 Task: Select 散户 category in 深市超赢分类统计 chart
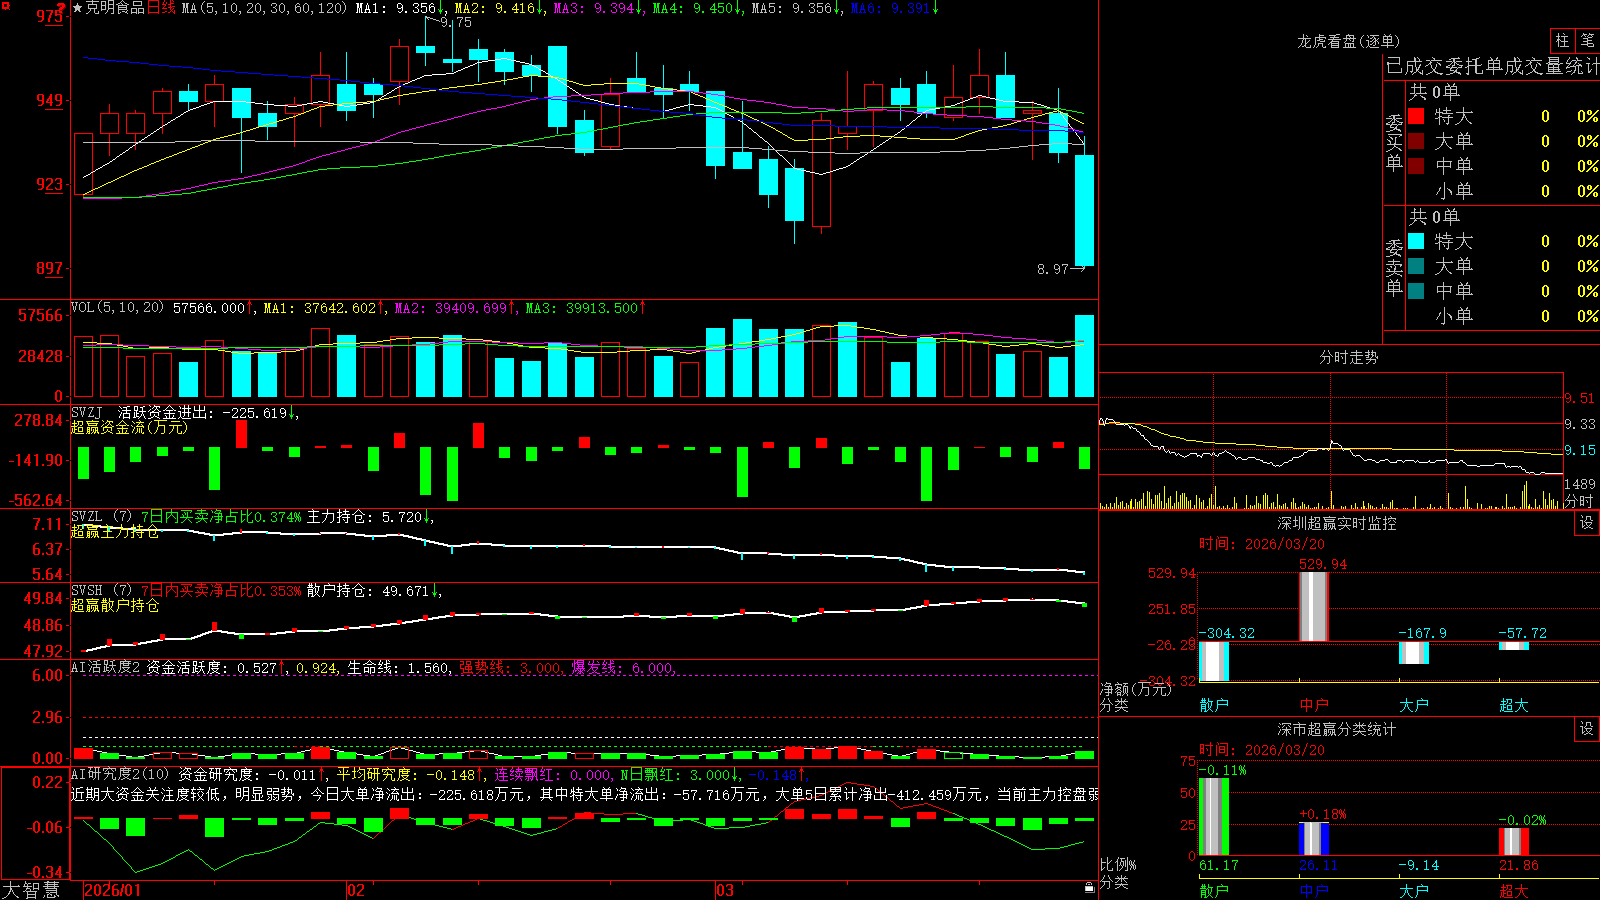click(x=1214, y=890)
